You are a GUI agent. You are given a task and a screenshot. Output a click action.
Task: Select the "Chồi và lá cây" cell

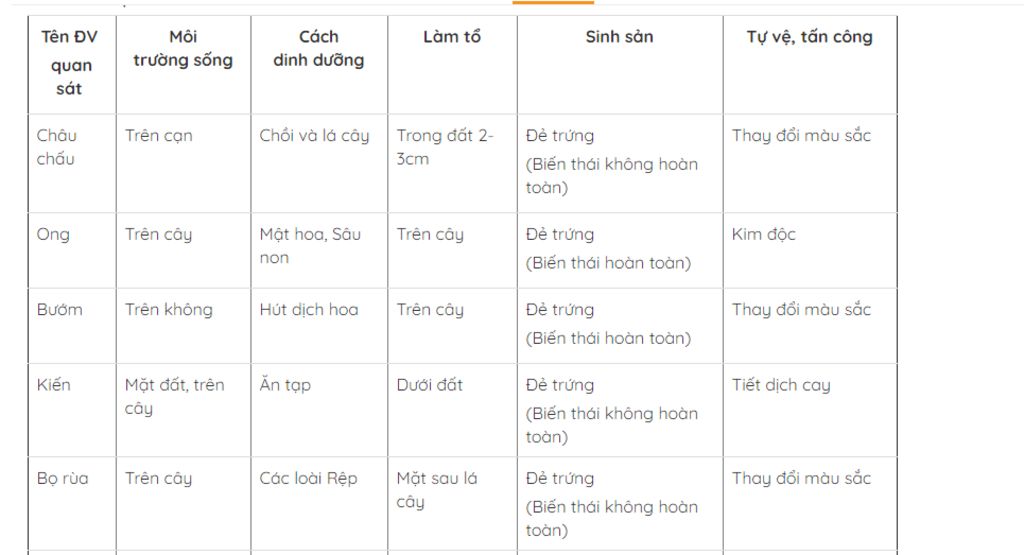[314, 135]
